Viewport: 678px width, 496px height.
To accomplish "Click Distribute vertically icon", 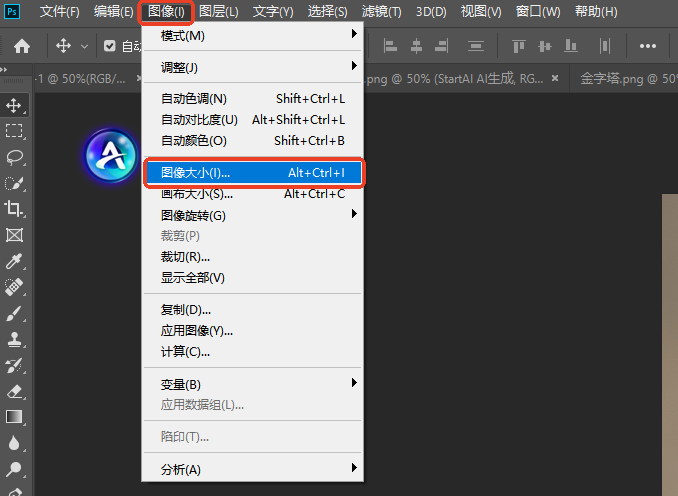I will [476, 46].
